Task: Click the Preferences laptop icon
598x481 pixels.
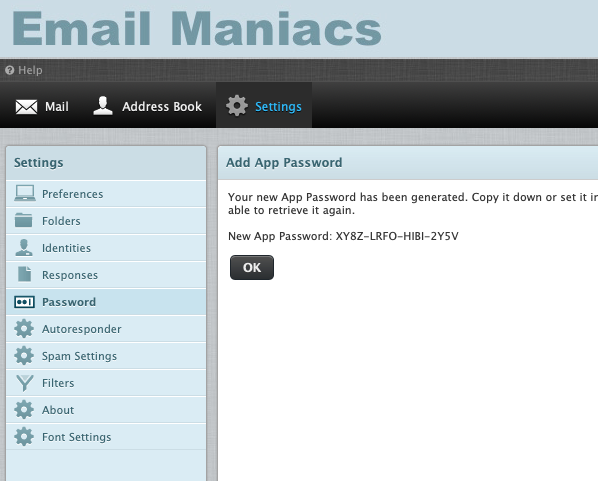Action: [25, 193]
